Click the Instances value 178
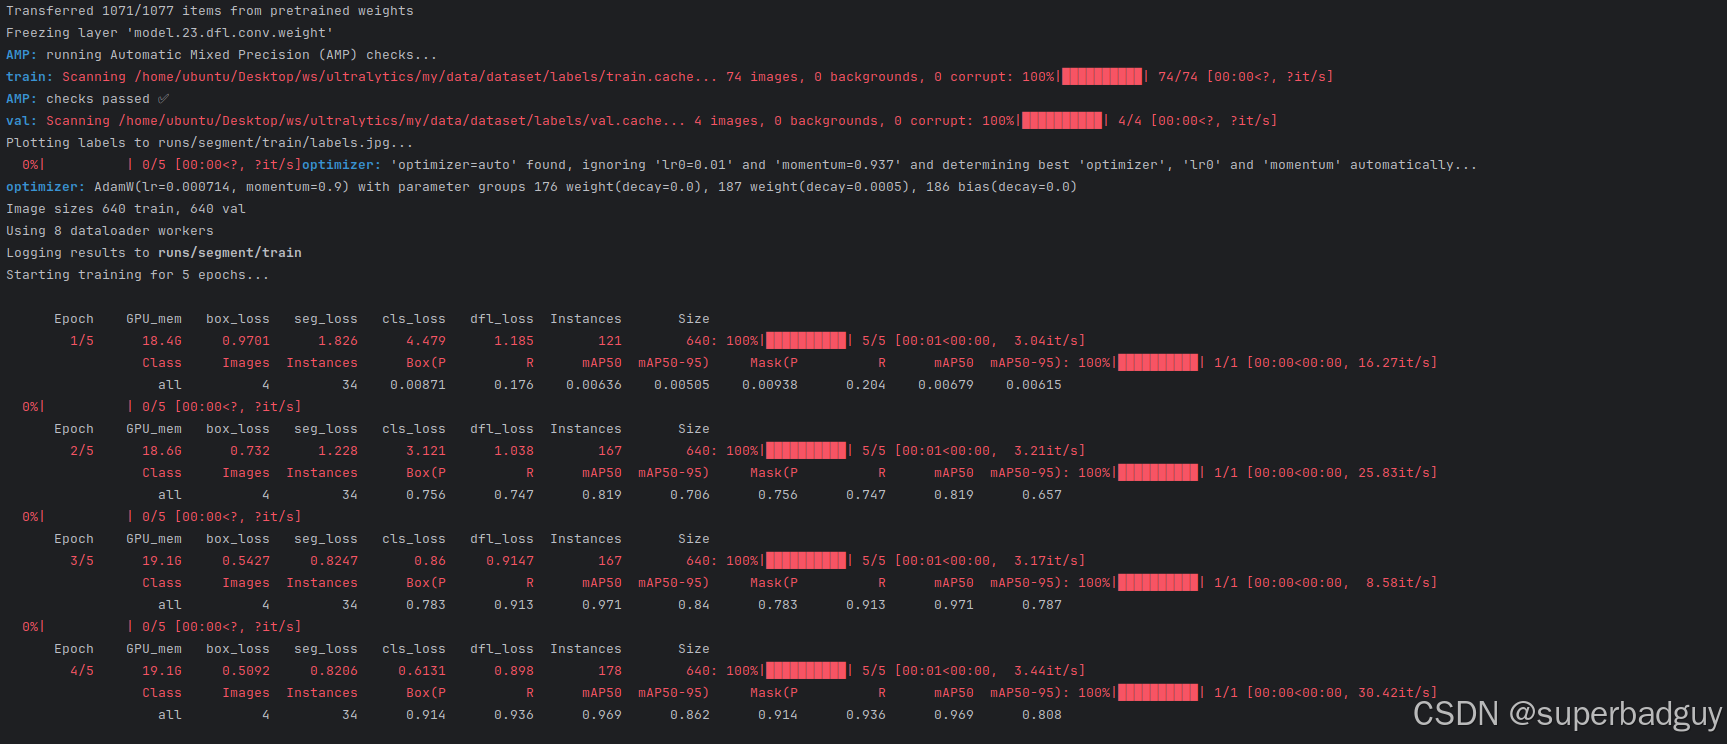Image resolution: width=1727 pixels, height=744 pixels. pyautogui.click(x=610, y=671)
